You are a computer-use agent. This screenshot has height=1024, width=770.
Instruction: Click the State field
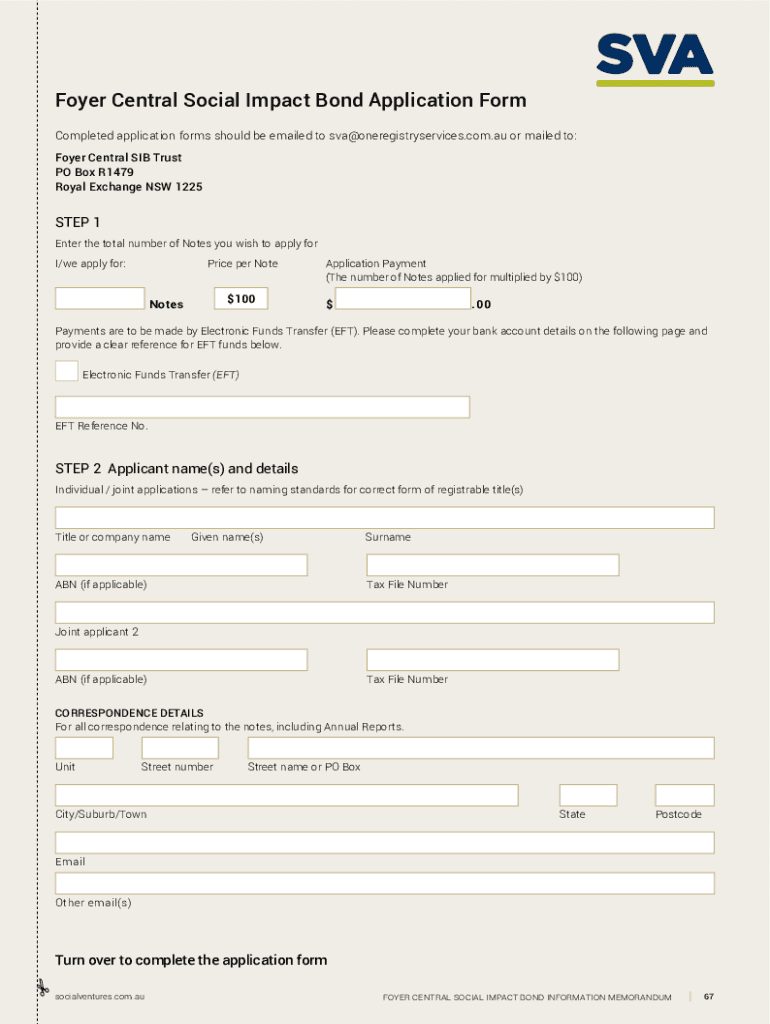click(587, 795)
